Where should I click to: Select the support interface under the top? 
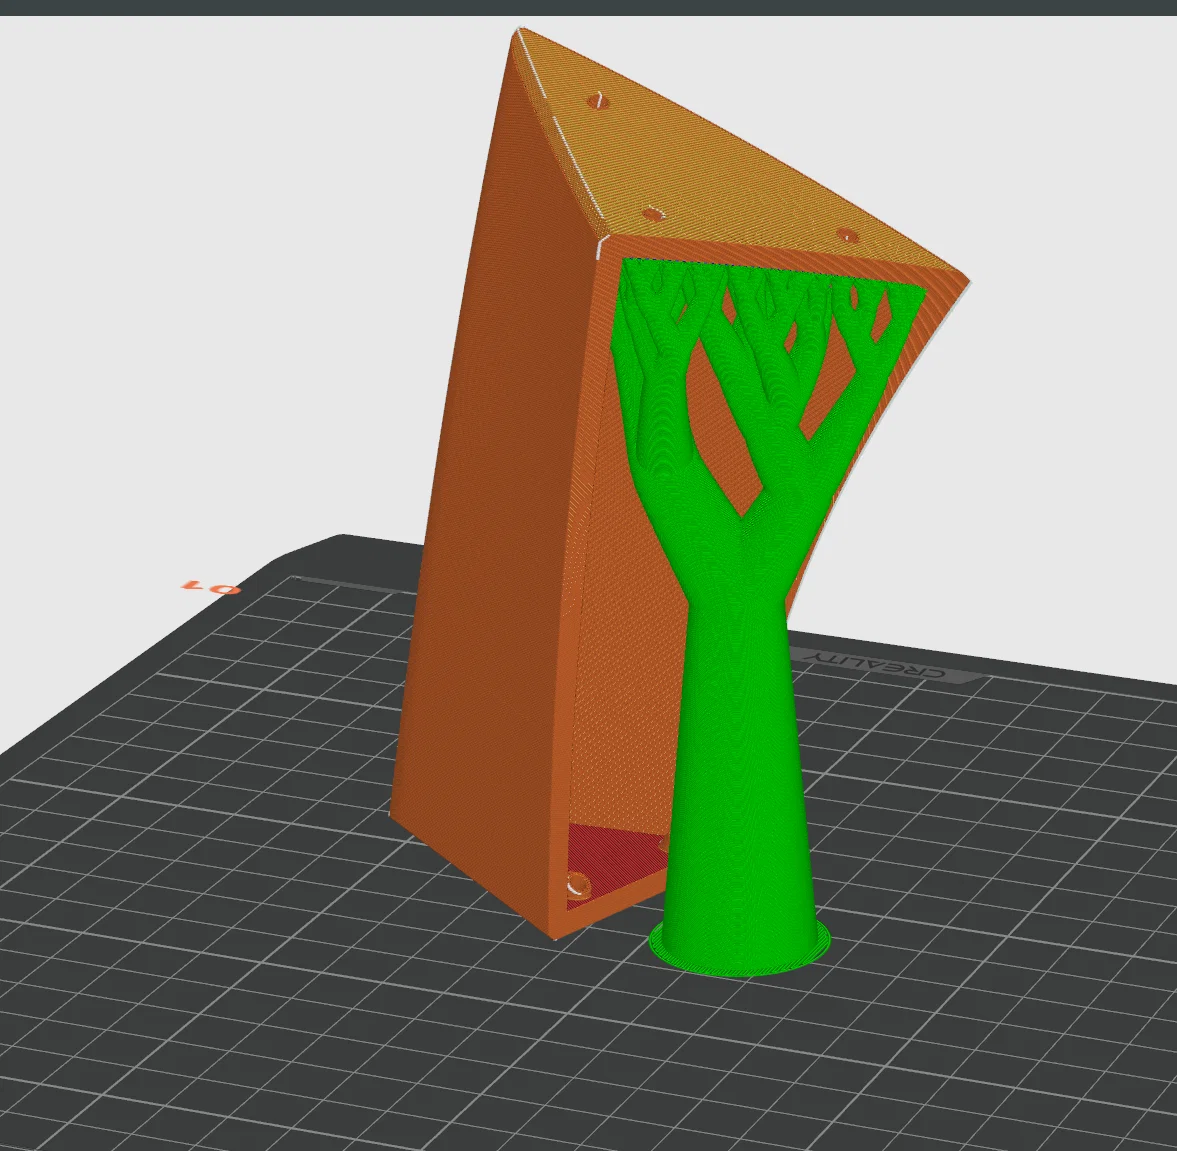(x=773, y=273)
